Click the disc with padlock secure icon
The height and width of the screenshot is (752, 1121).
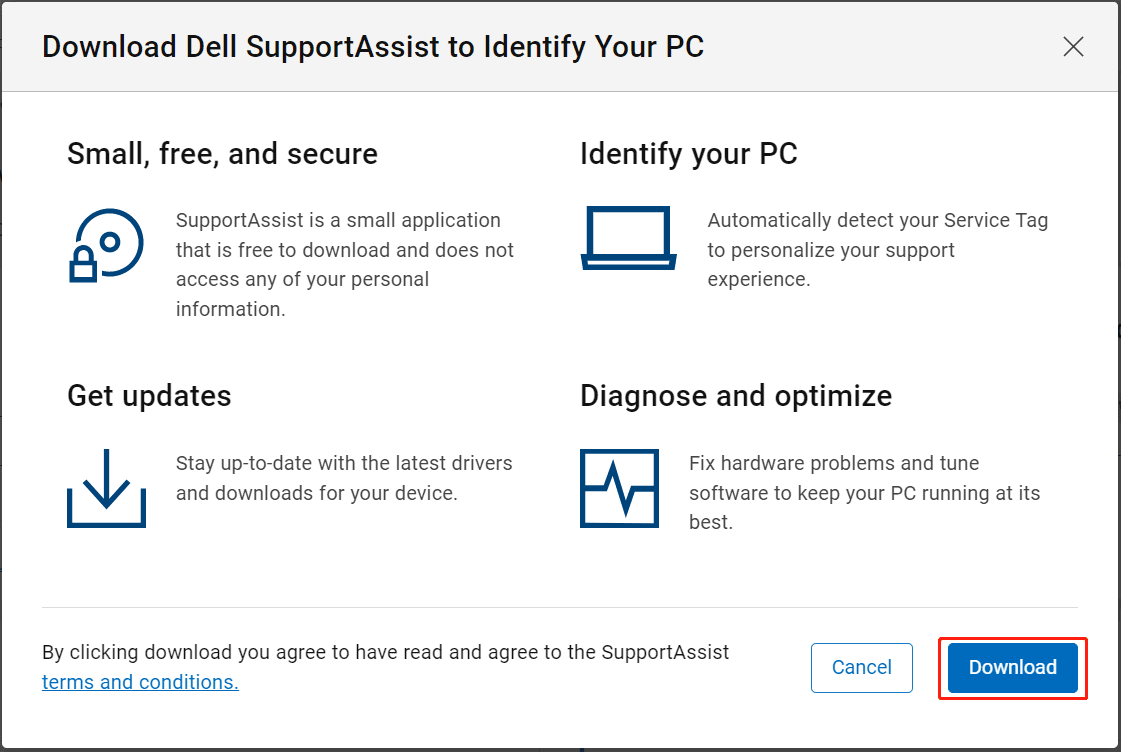pyautogui.click(x=106, y=244)
